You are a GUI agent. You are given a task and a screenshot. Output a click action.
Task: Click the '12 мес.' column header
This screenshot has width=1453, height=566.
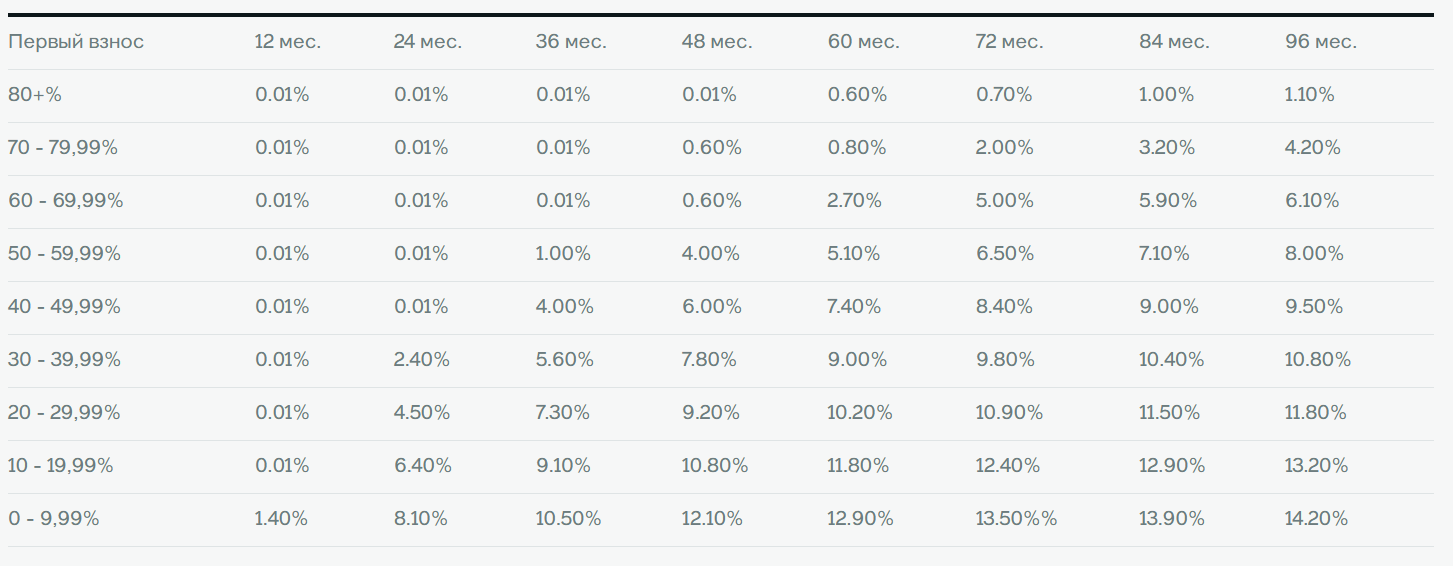click(288, 42)
